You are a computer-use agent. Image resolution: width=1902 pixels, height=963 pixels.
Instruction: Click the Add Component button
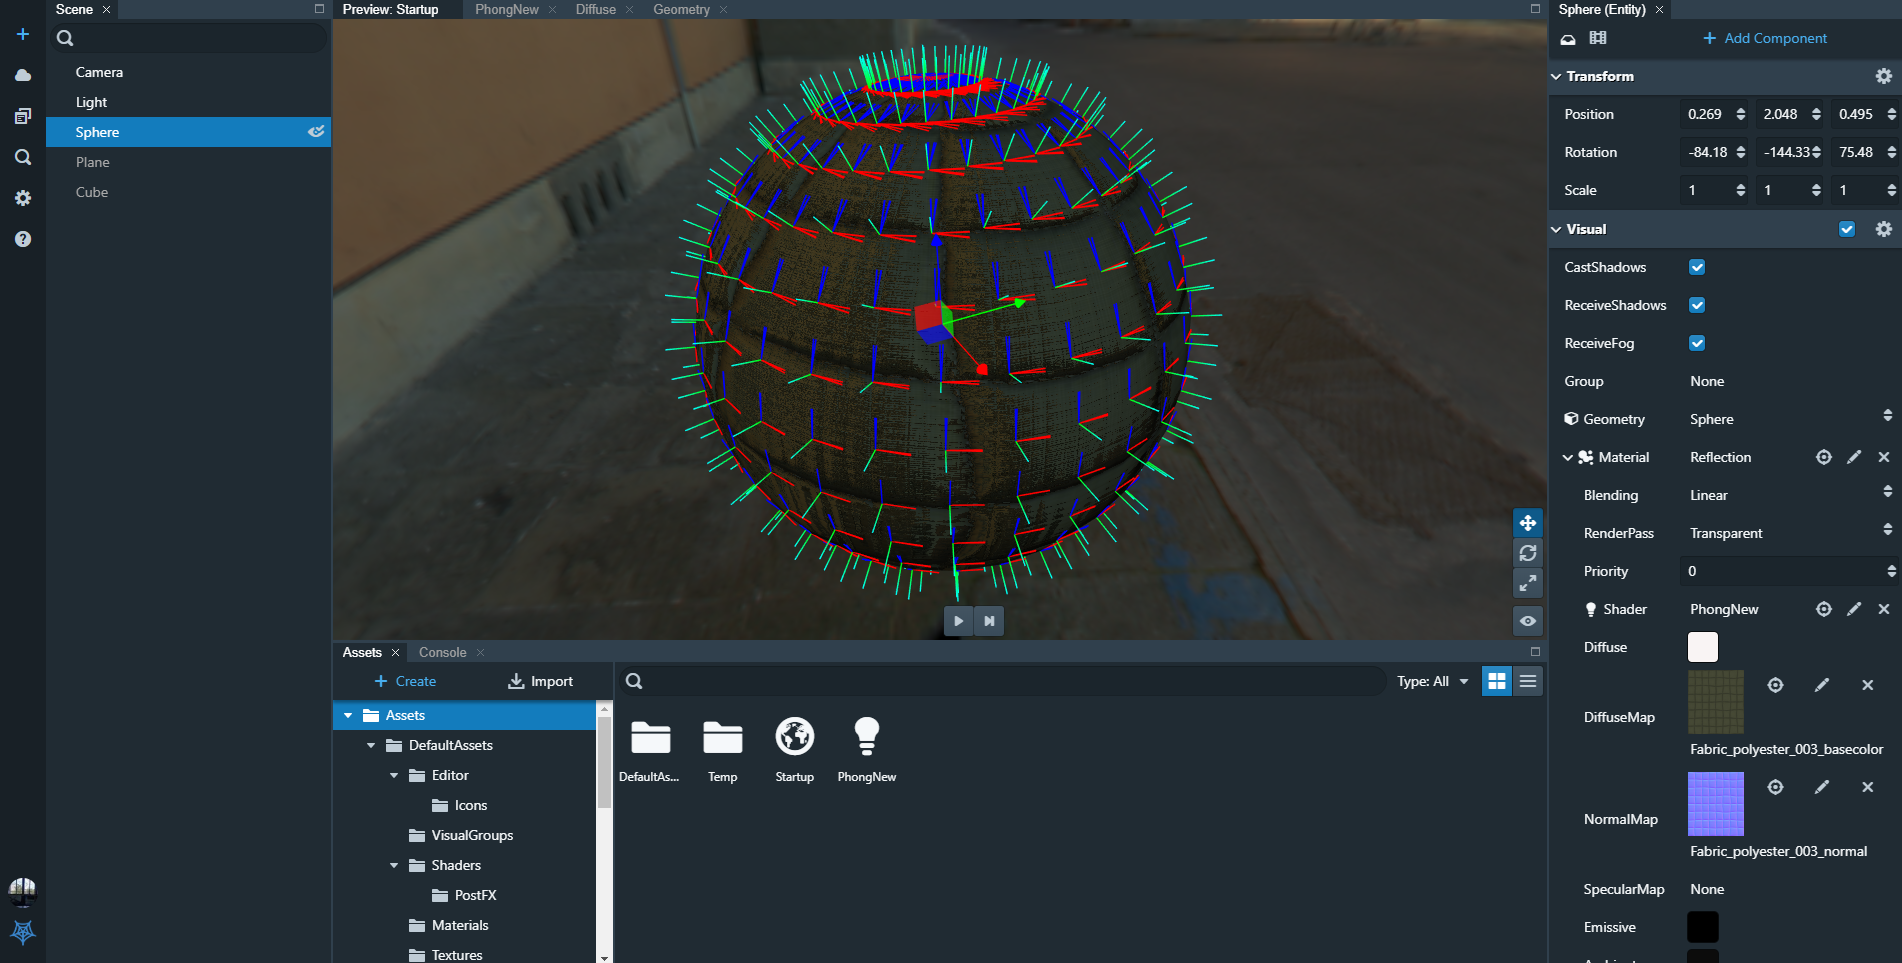pyautogui.click(x=1764, y=38)
